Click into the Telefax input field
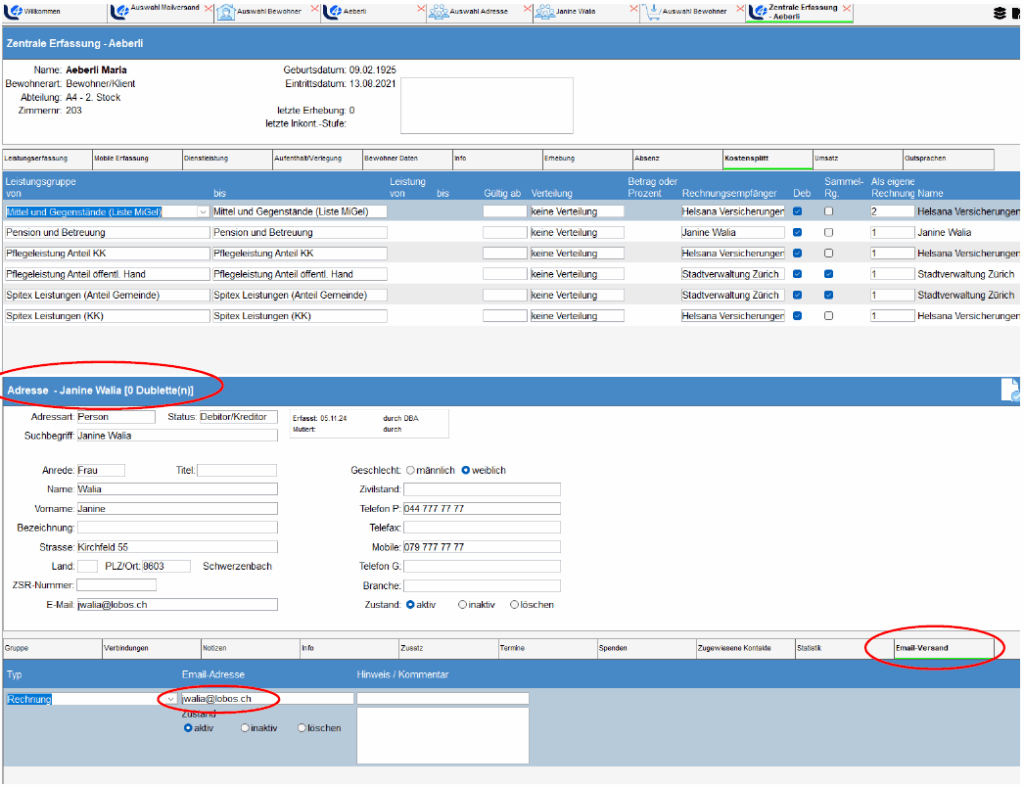 point(482,528)
